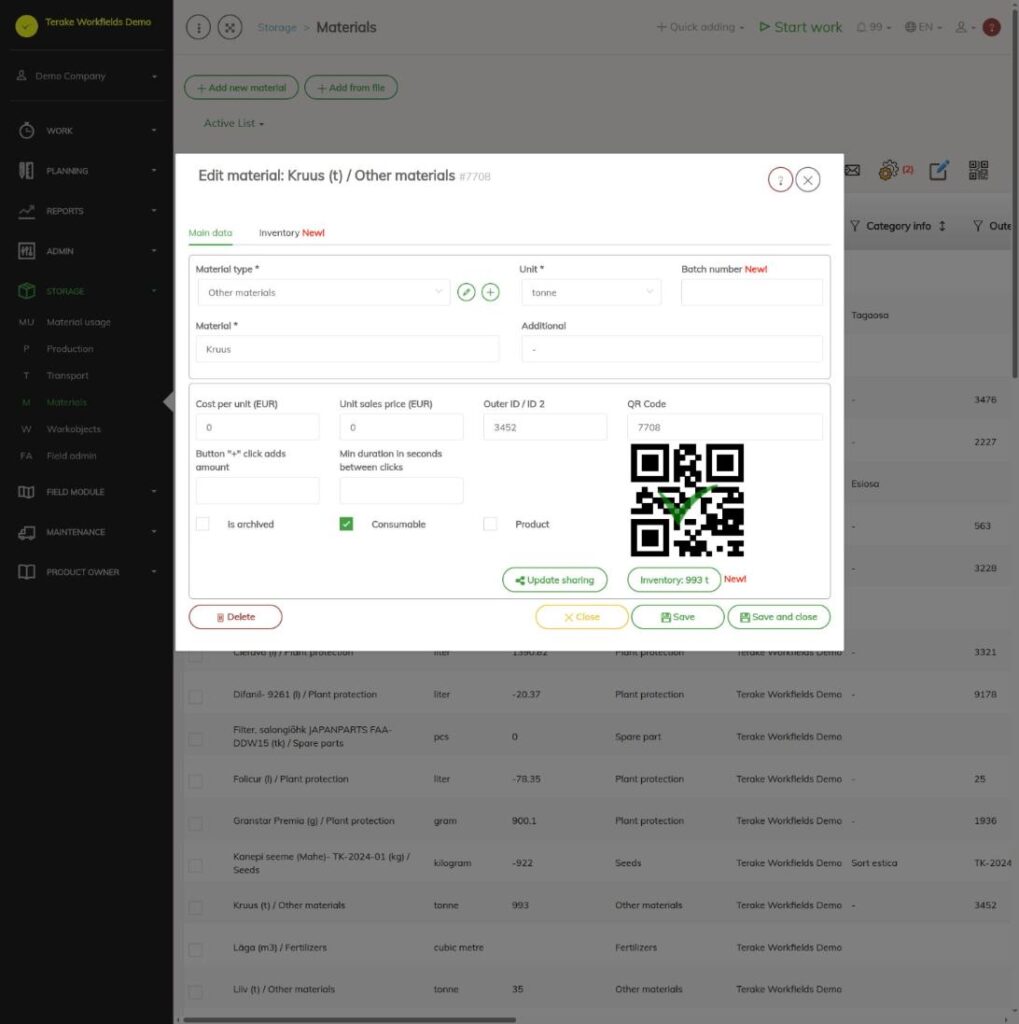Screen dimensions: 1019x1024
Task: Click the Reports chart icon in sidebar
Action: (x=26, y=211)
